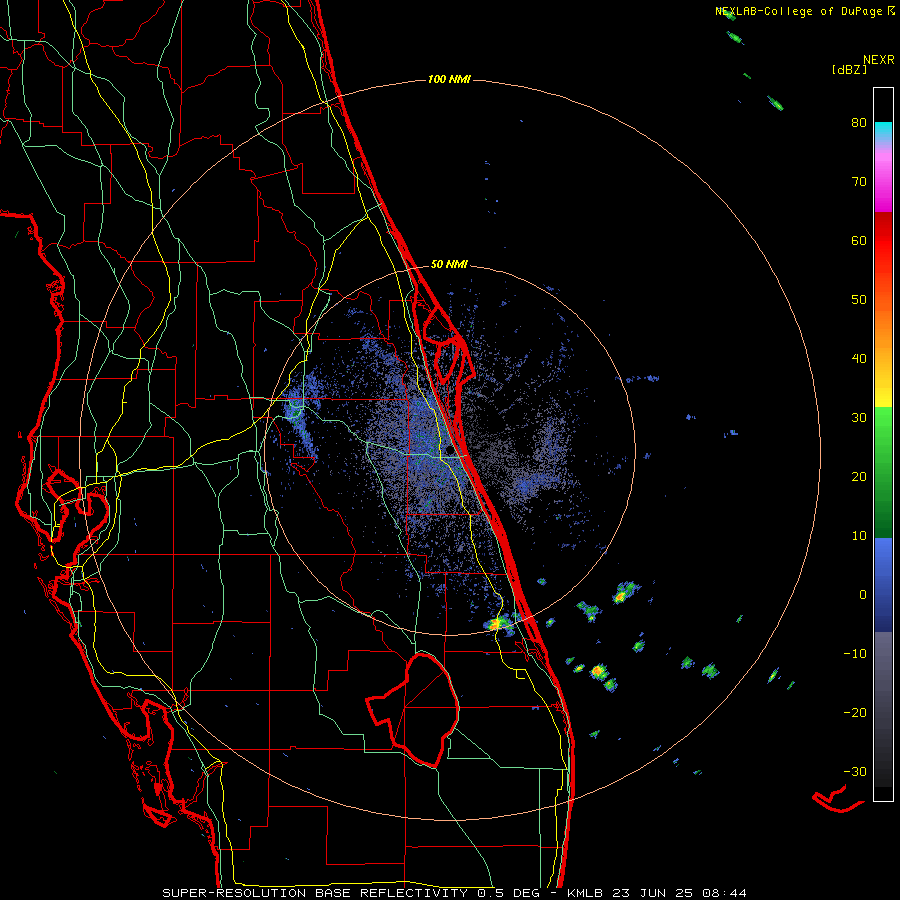Click the -30 value on the dBZ scale

855,771
